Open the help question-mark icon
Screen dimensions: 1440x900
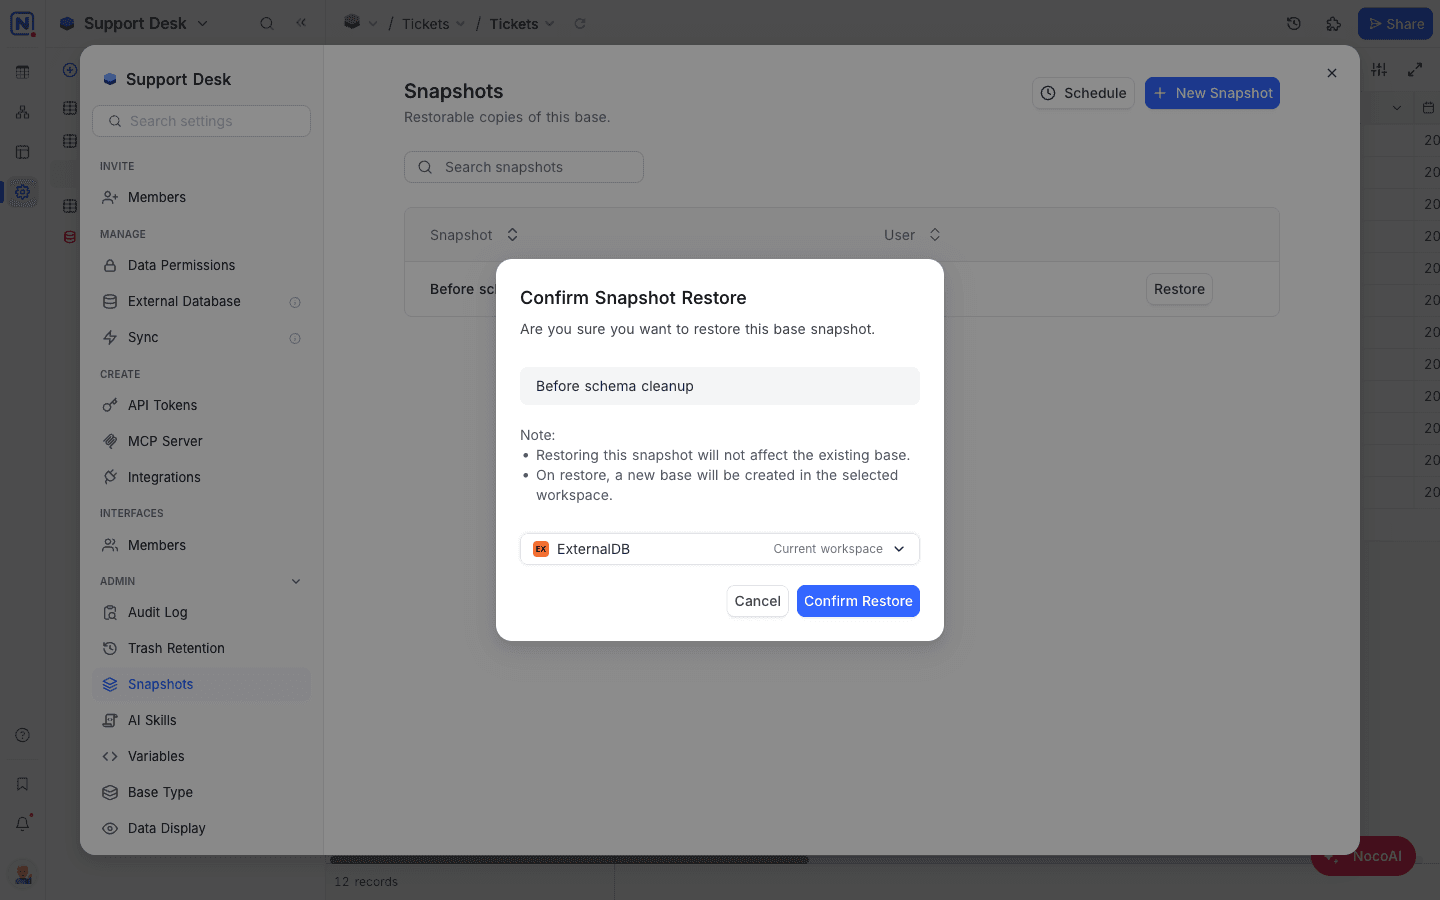(22, 735)
